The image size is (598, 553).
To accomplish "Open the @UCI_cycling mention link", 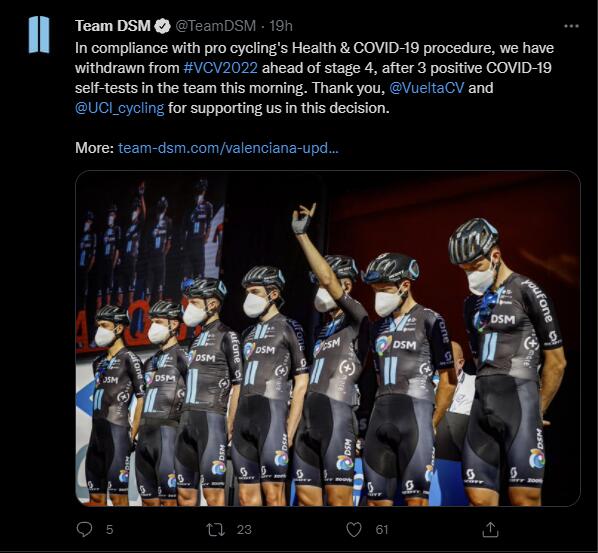I will pos(120,108).
